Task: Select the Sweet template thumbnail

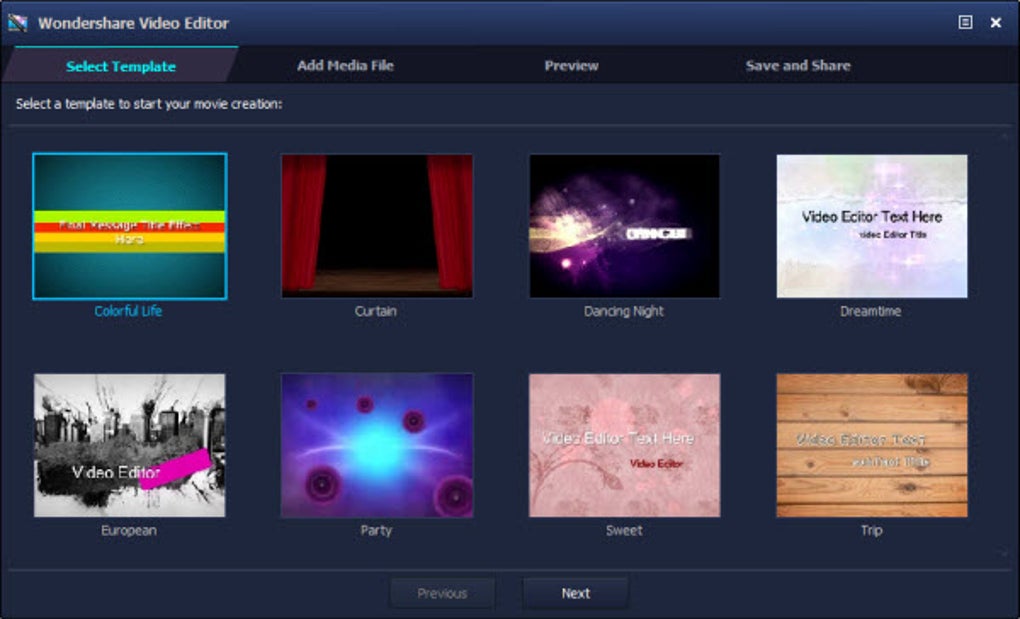Action: pyautogui.click(x=624, y=445)
